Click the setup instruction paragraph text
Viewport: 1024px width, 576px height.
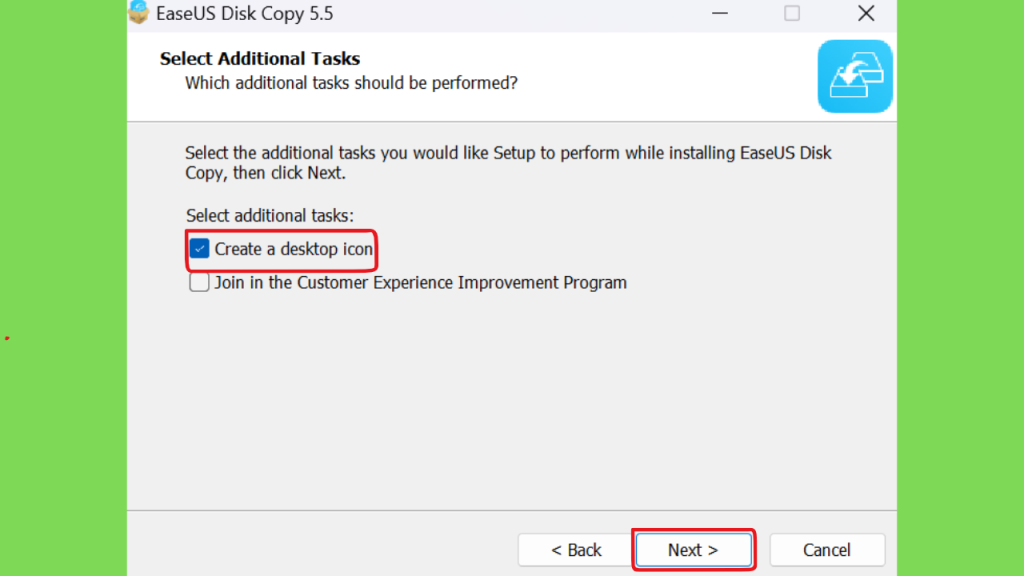pyautogui.click(x=508, y=163)
